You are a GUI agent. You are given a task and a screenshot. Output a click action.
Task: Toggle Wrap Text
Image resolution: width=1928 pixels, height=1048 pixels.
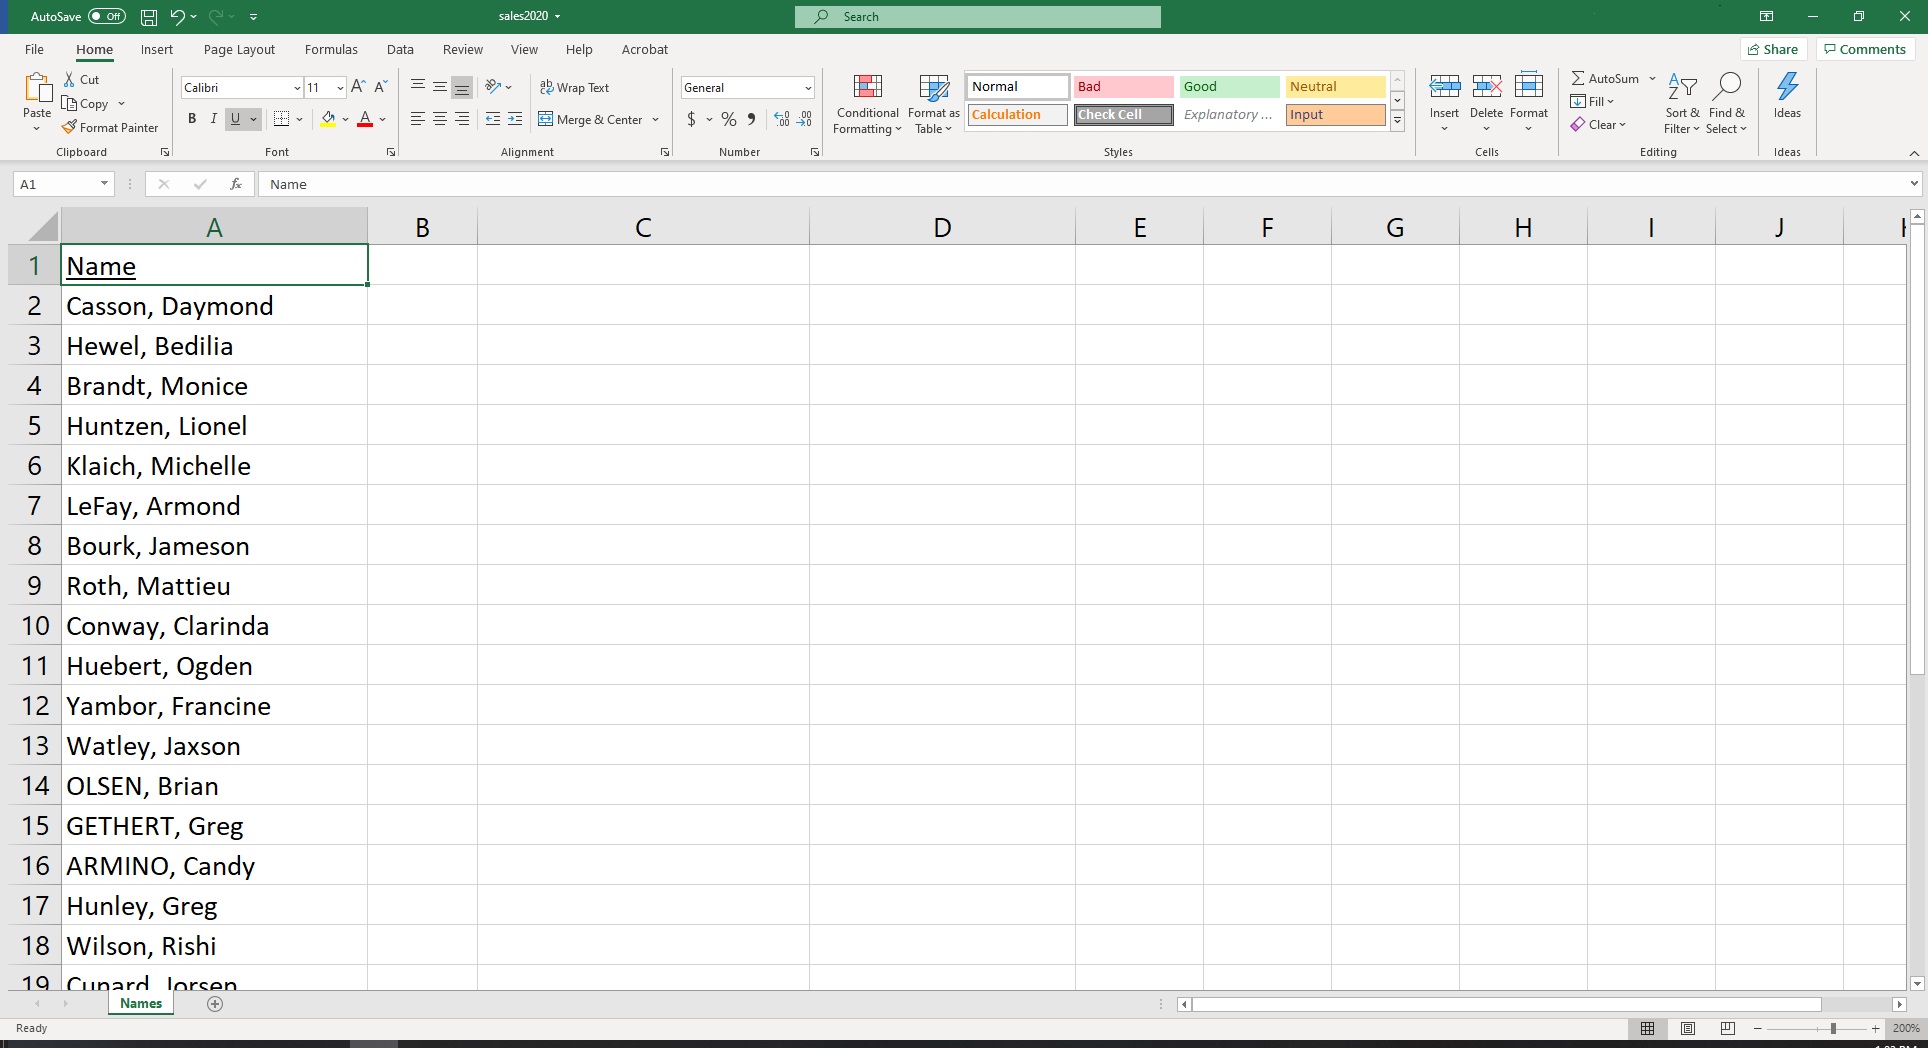pos(575,87)
